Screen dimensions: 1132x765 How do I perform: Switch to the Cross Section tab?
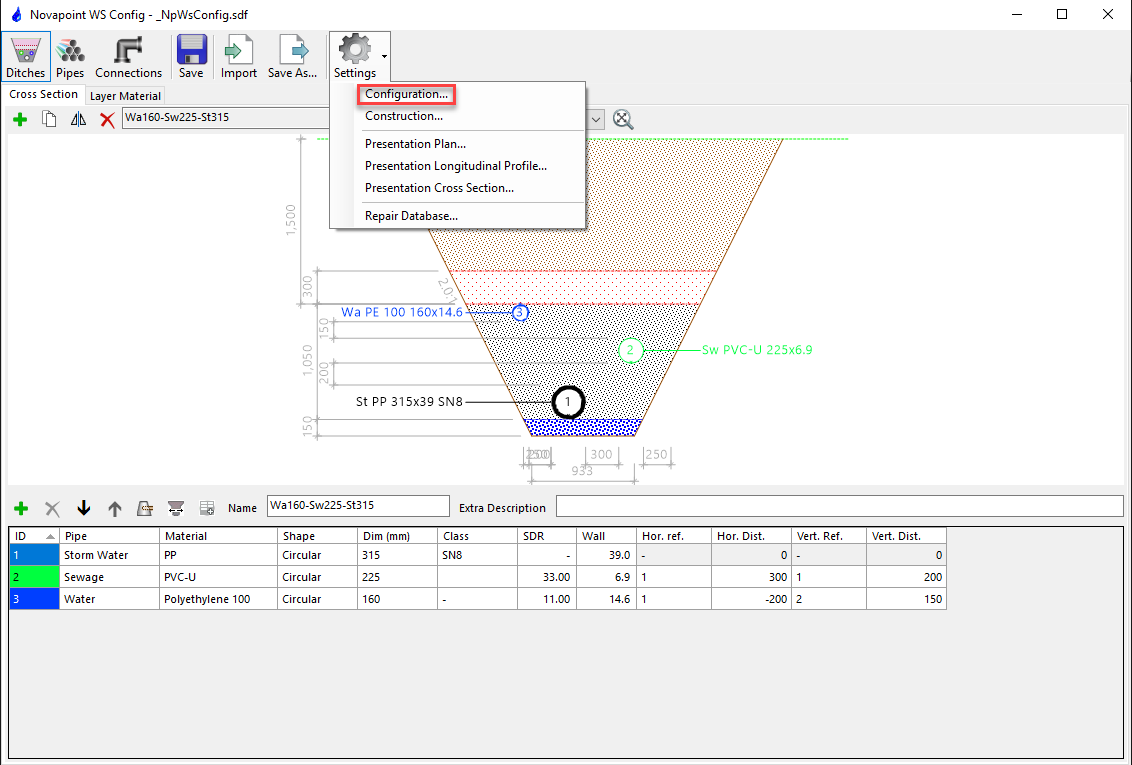coord(43,95)
